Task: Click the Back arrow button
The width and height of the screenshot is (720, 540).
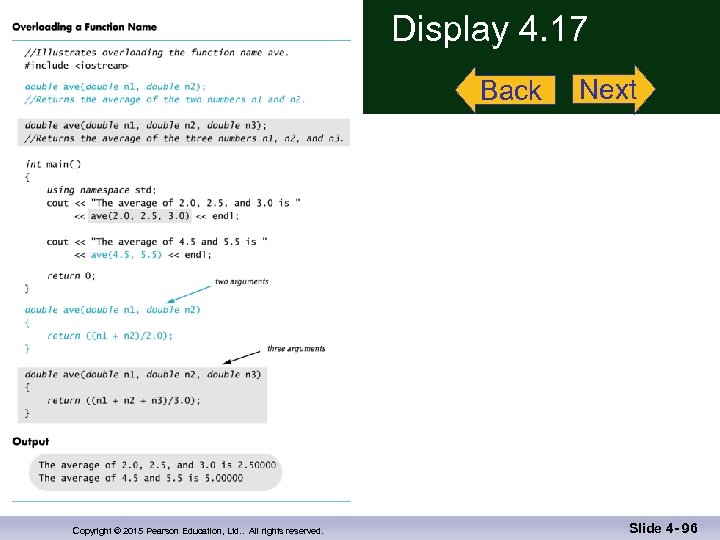Action: click(x=506, y=90)
